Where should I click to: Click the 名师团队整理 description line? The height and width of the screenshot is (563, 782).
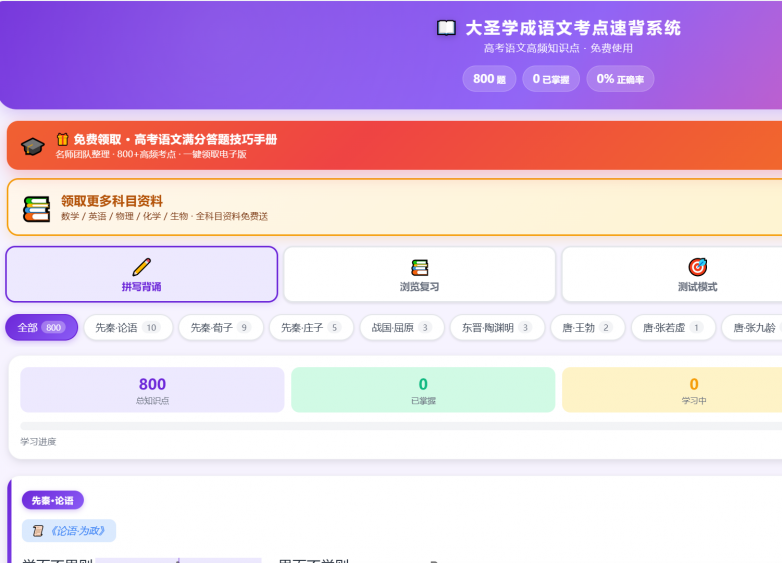coord(151,155)
